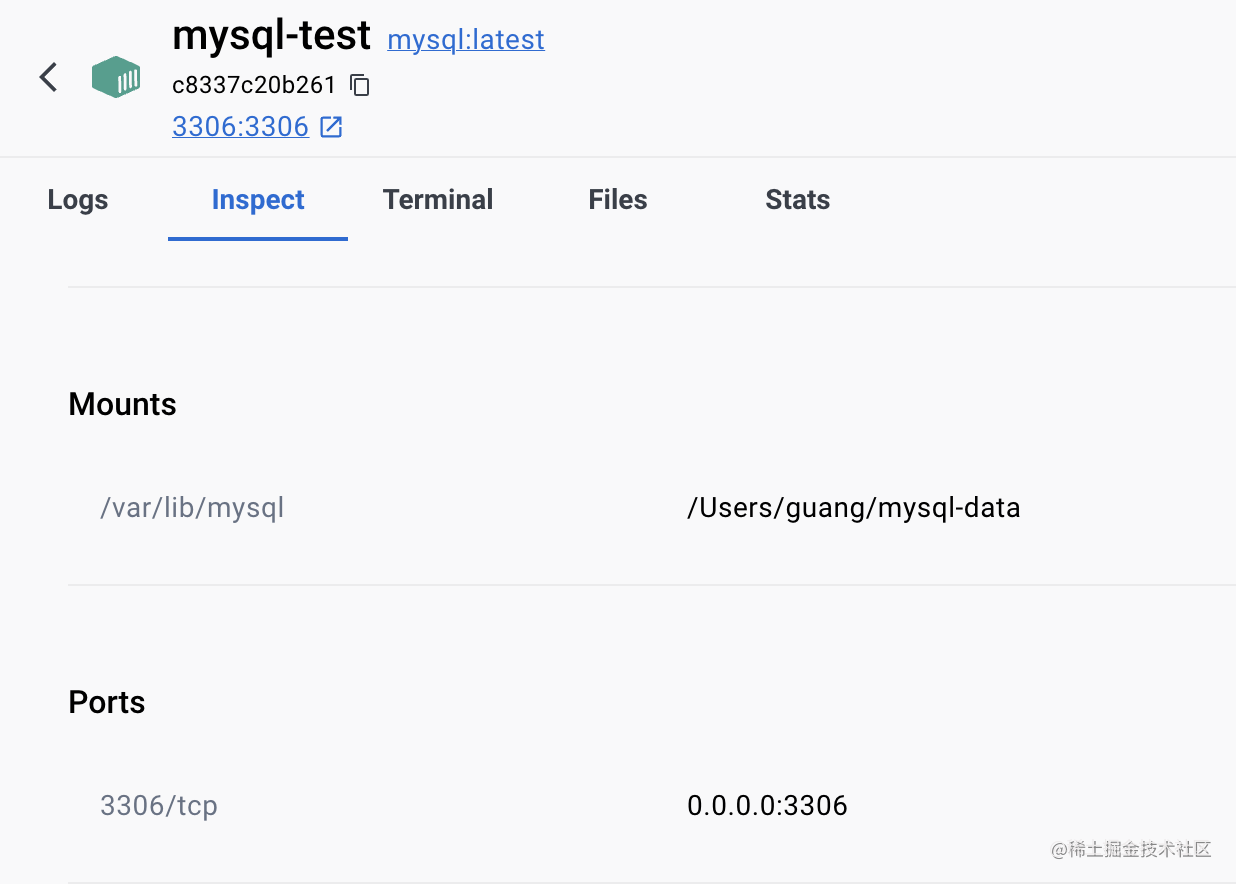
Task: Switch to the Logs tab
Action: point(78,200)
